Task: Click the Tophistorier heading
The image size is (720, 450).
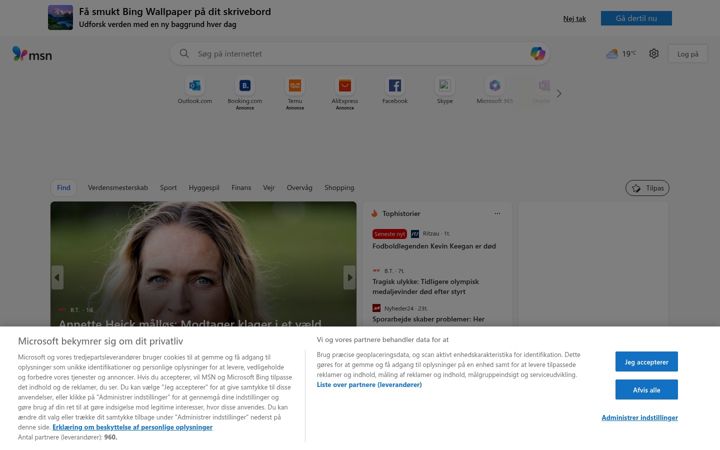Action: pos(401,214)
